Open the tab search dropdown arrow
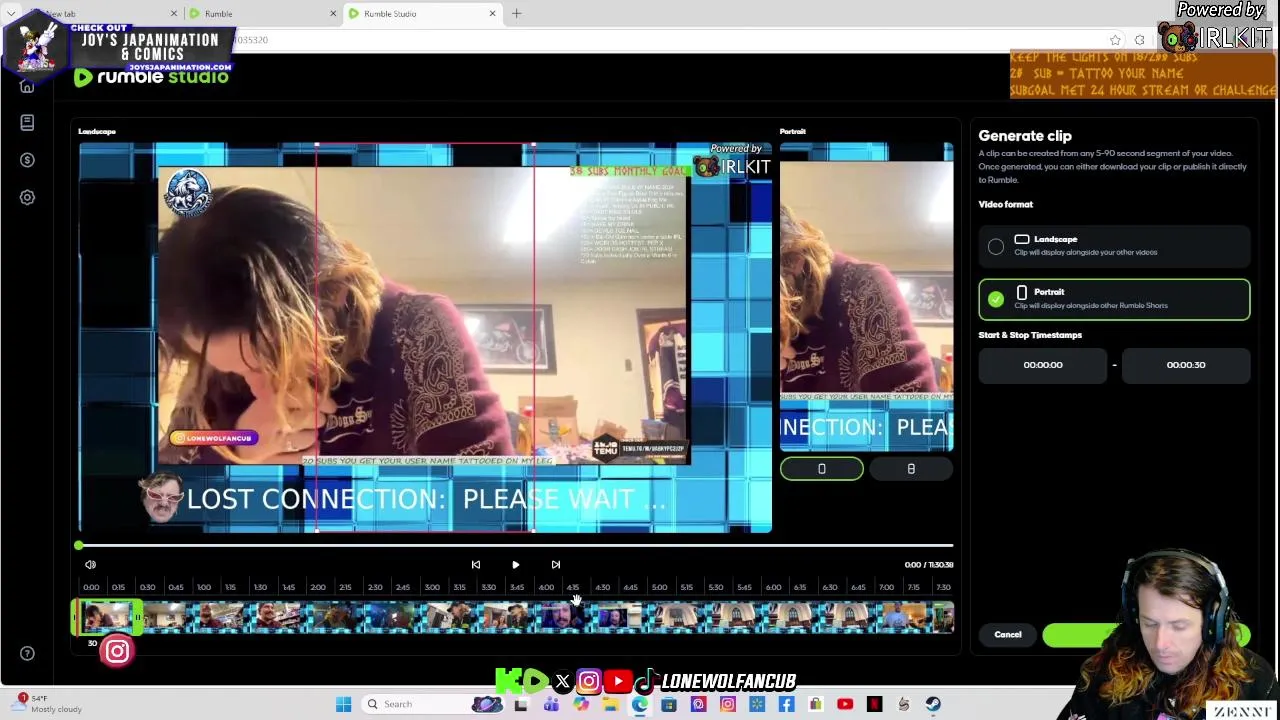Image resolution: width=1280 pixels, height=720 pixels. (10, 14)
